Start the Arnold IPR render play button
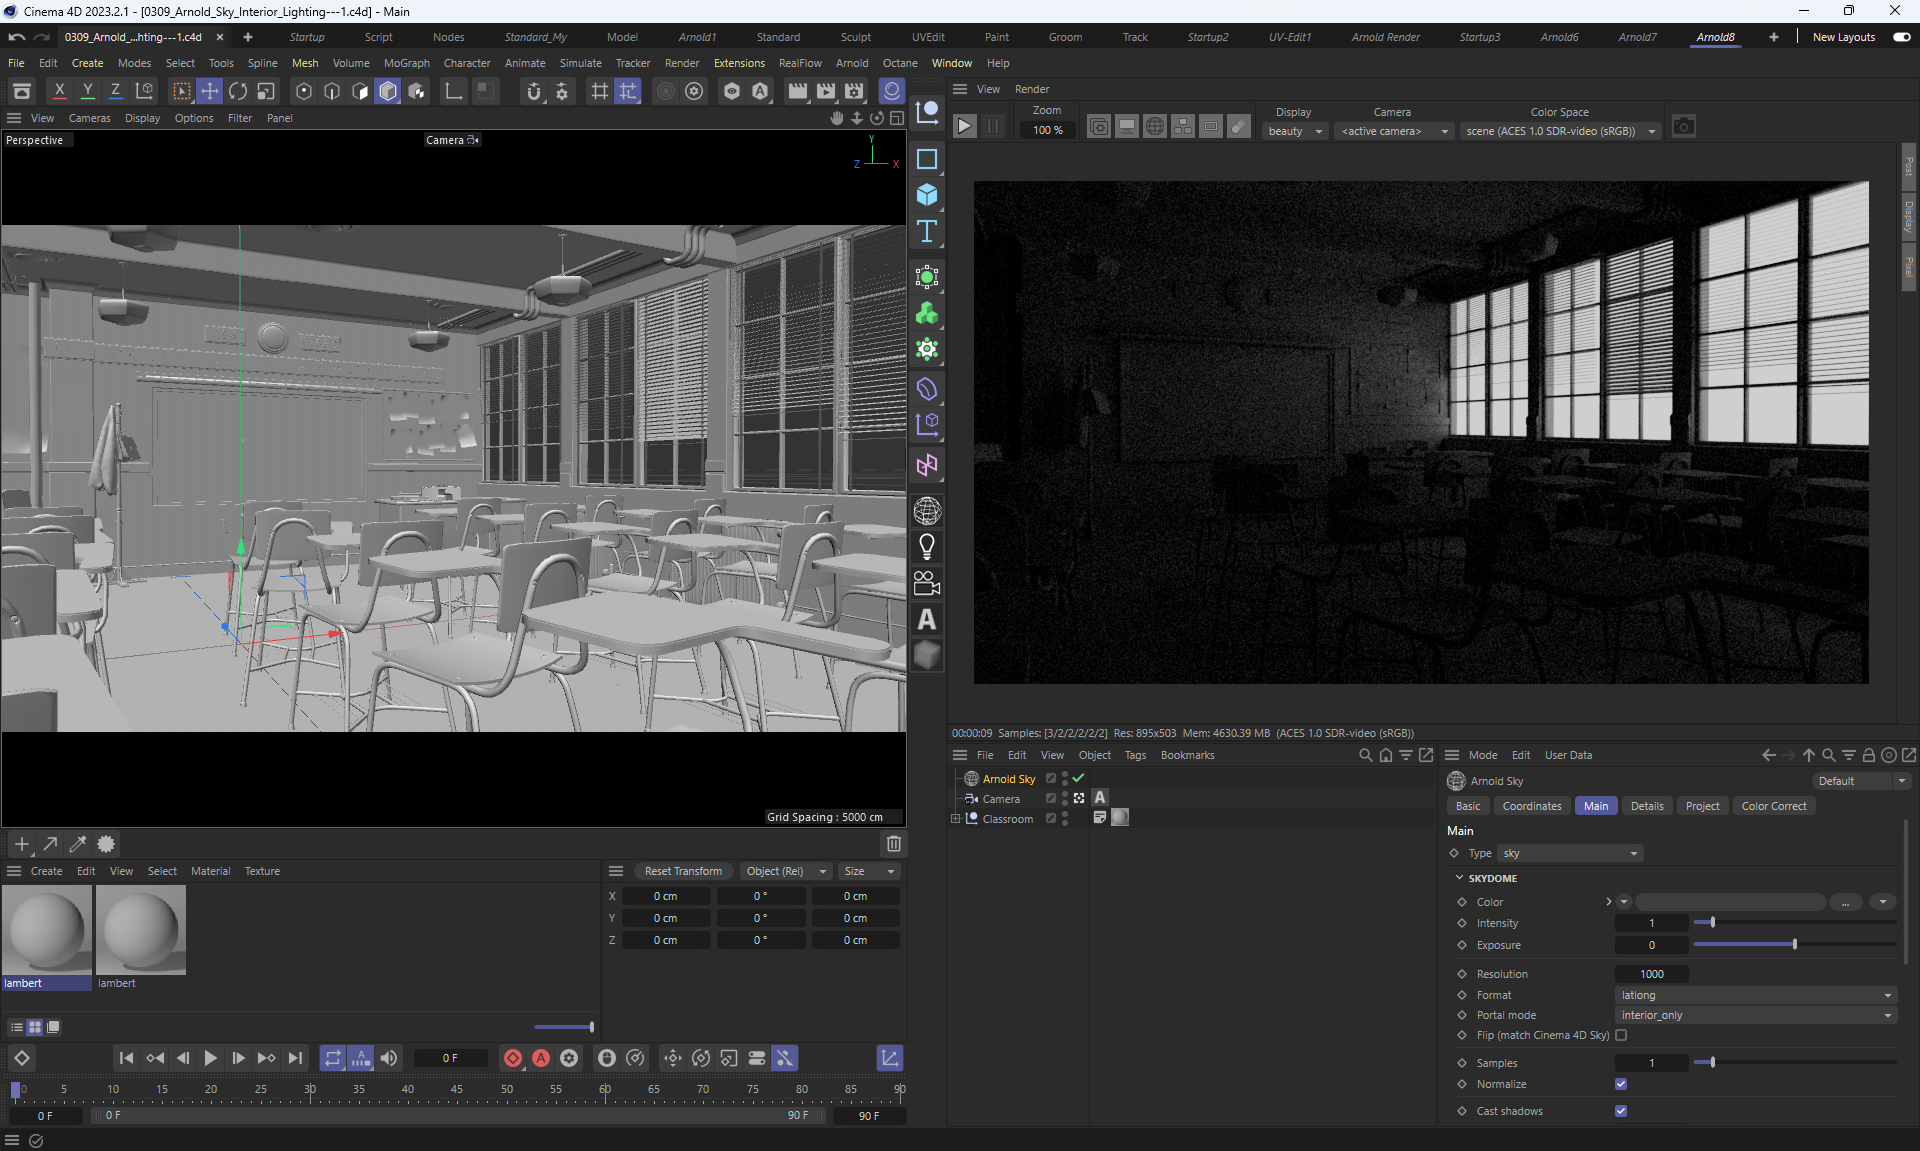This screenshot has height=1151, width=1920. (x=964, y=127)
